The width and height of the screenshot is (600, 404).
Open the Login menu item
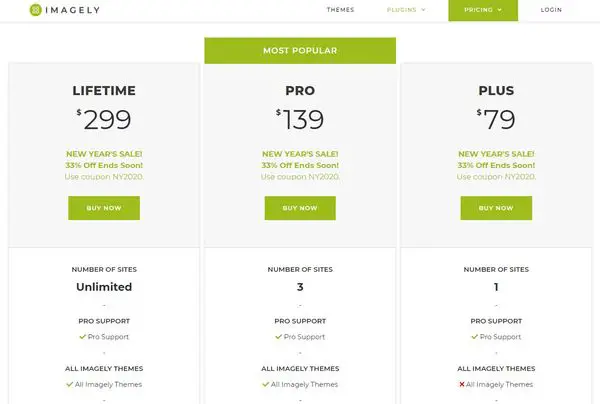[551, 10]
